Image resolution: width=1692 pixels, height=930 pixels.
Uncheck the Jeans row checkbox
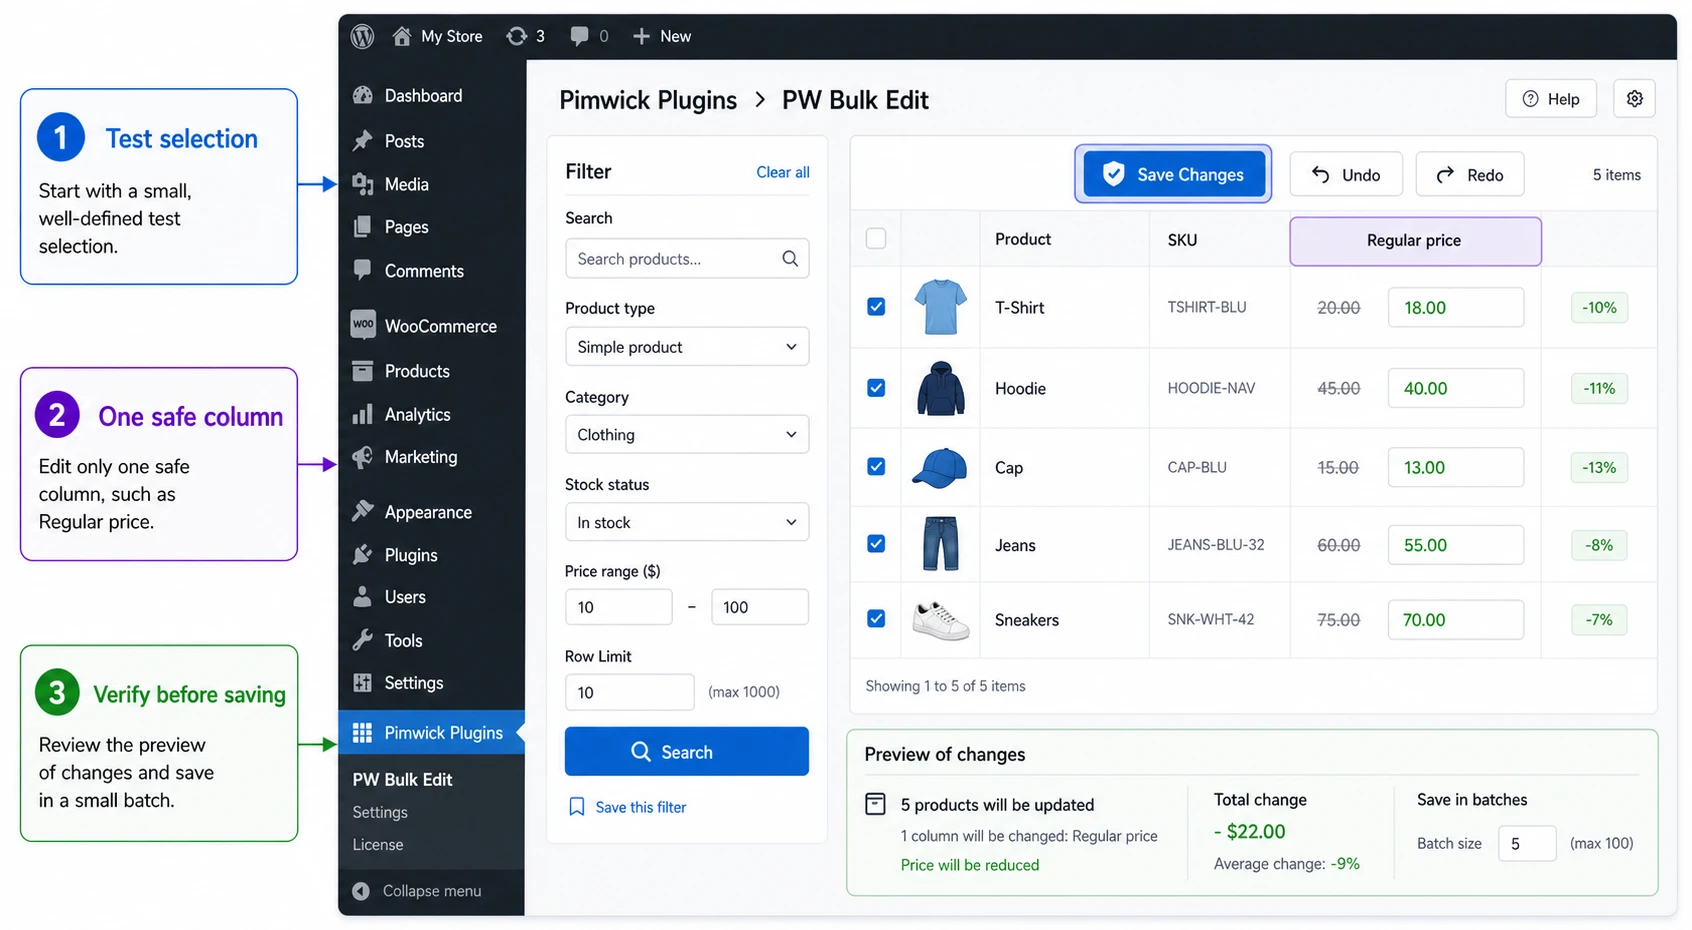coord(876,544)
